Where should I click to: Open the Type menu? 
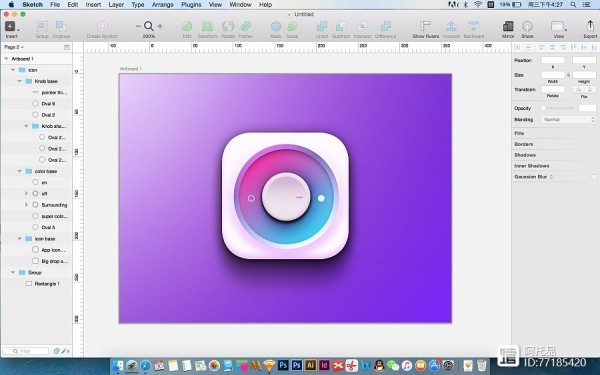point(138,5)
